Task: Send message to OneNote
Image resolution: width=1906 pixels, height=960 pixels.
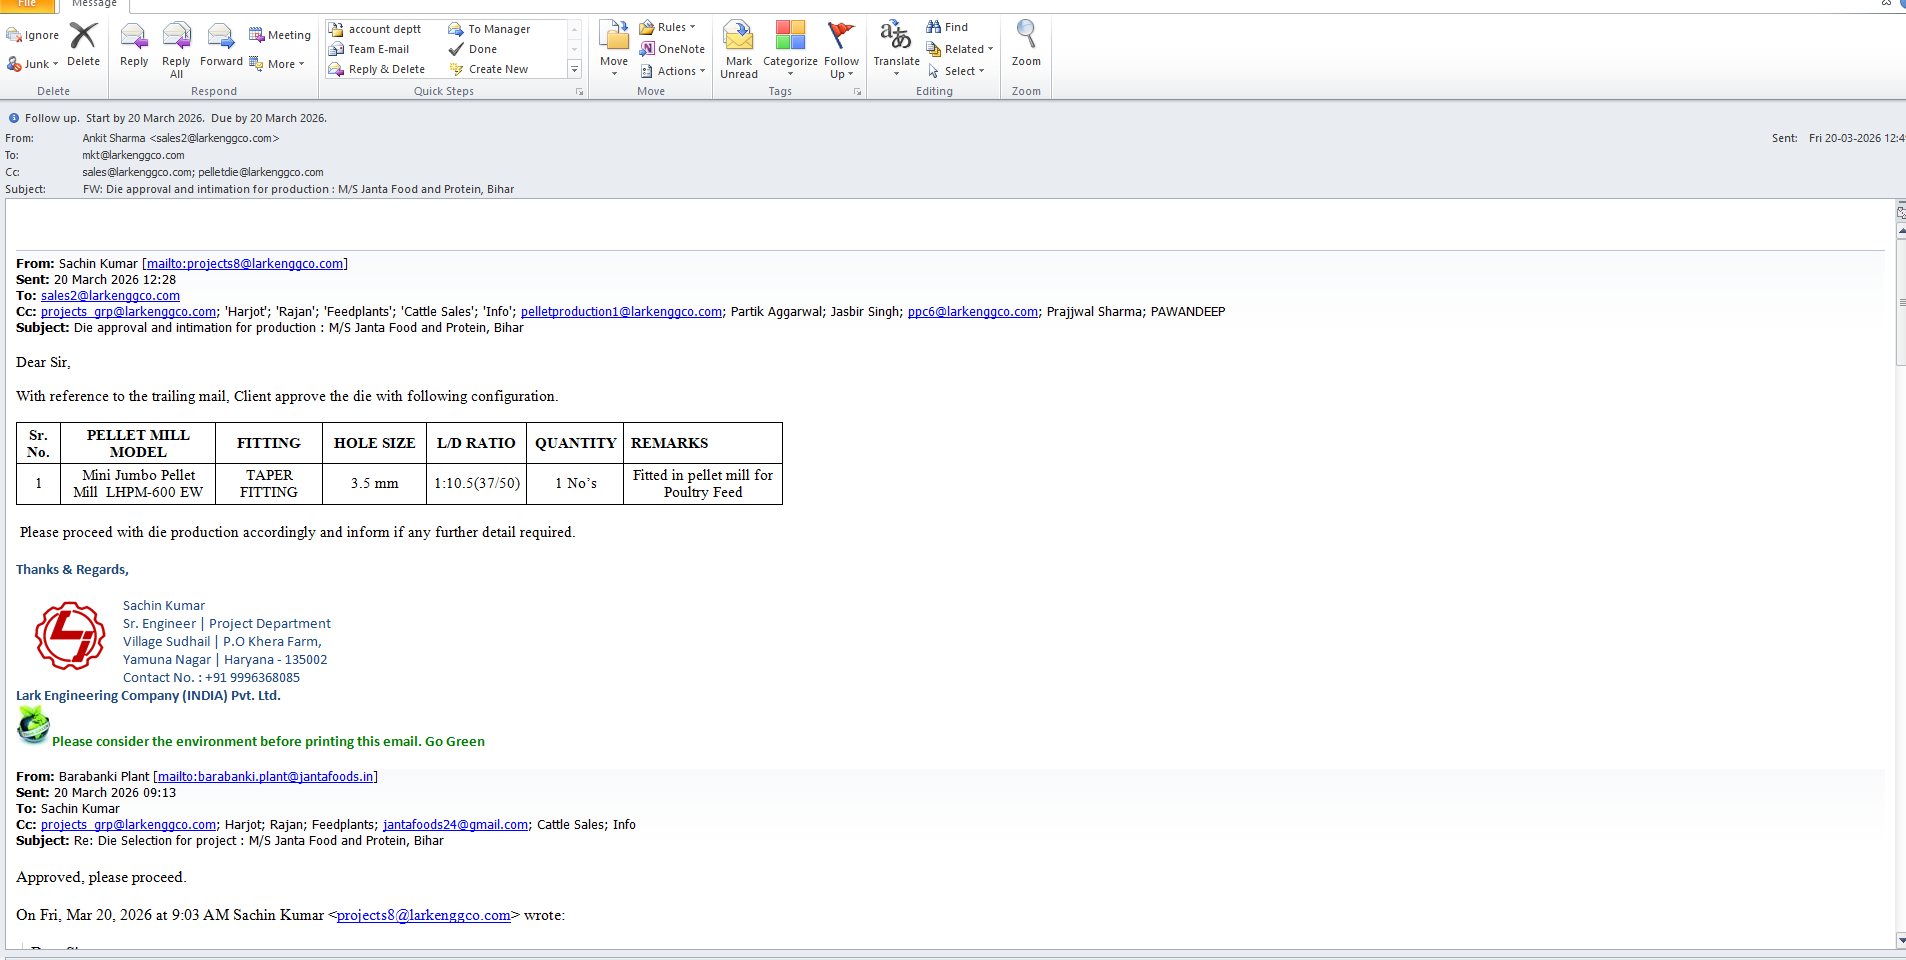Action: pos(673,49)
